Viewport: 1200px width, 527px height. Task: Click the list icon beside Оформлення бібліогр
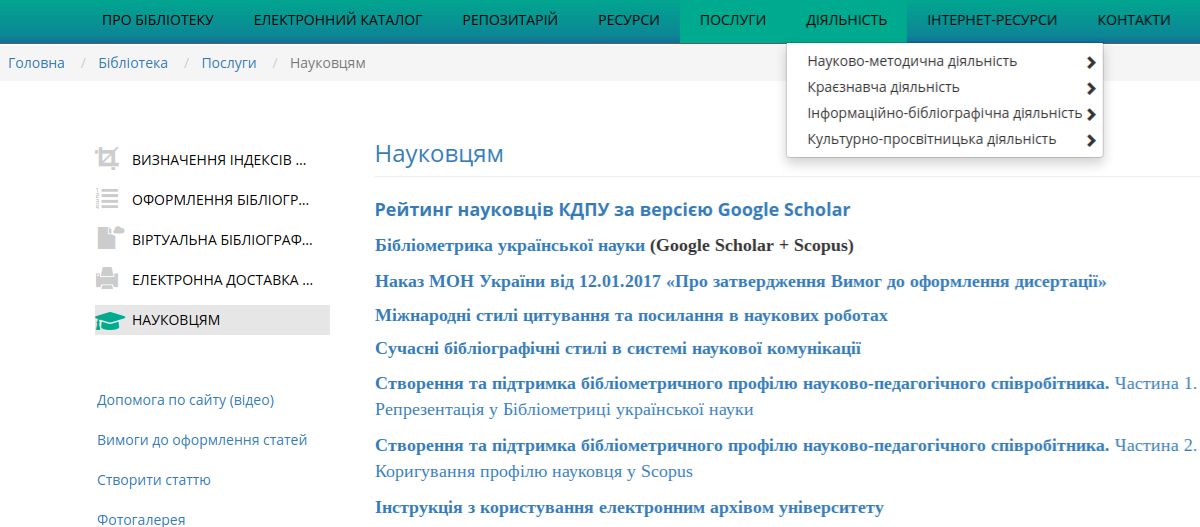click(x=107, y=199)
